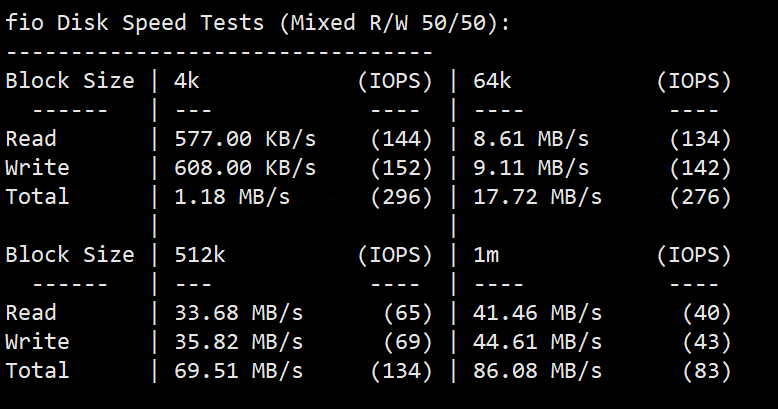The width and height of the screenshot is (778, 409).
Task: Select the 33.68 MB/s read value
Action: point(238,313)
